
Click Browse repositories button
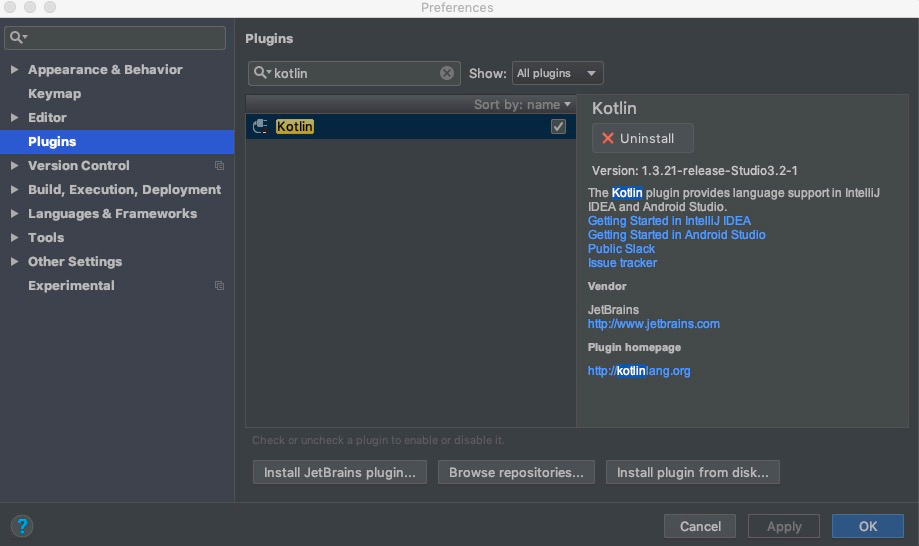tap(516, 472)
